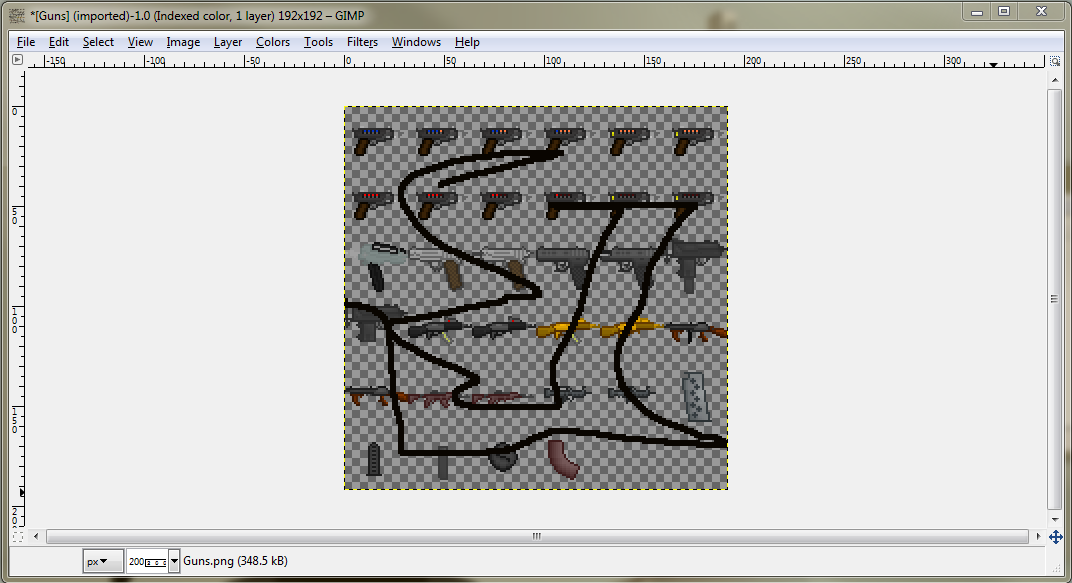Image resolution: width=1072 pixels, height=583 pixels.
Task: Maximize the GIMP window
Action: (x=1004, y=11)
